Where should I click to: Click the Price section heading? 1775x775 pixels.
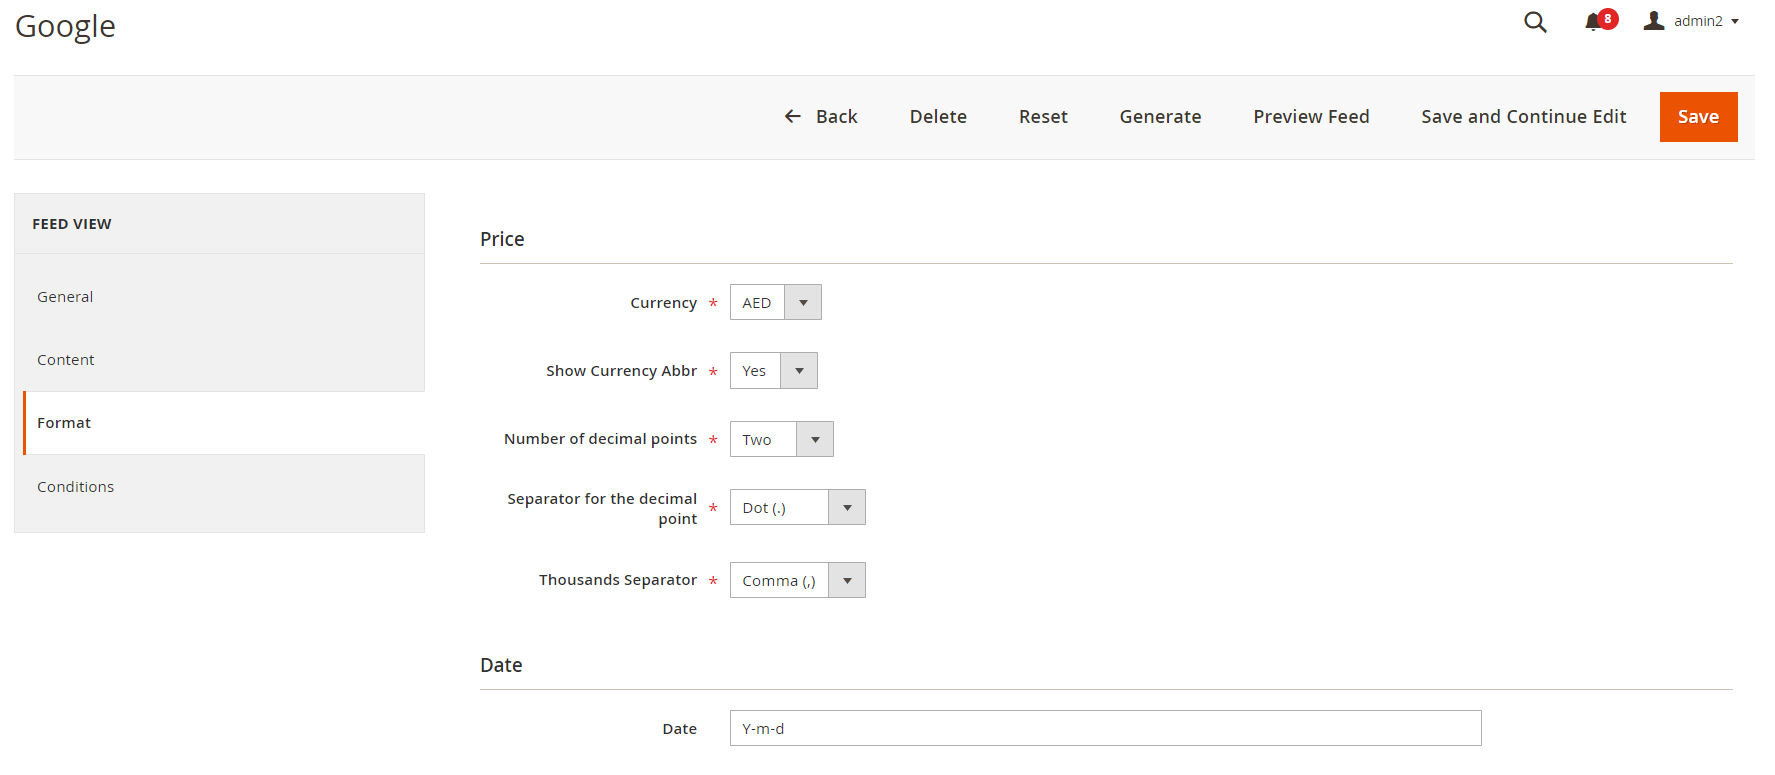point(502,239)
